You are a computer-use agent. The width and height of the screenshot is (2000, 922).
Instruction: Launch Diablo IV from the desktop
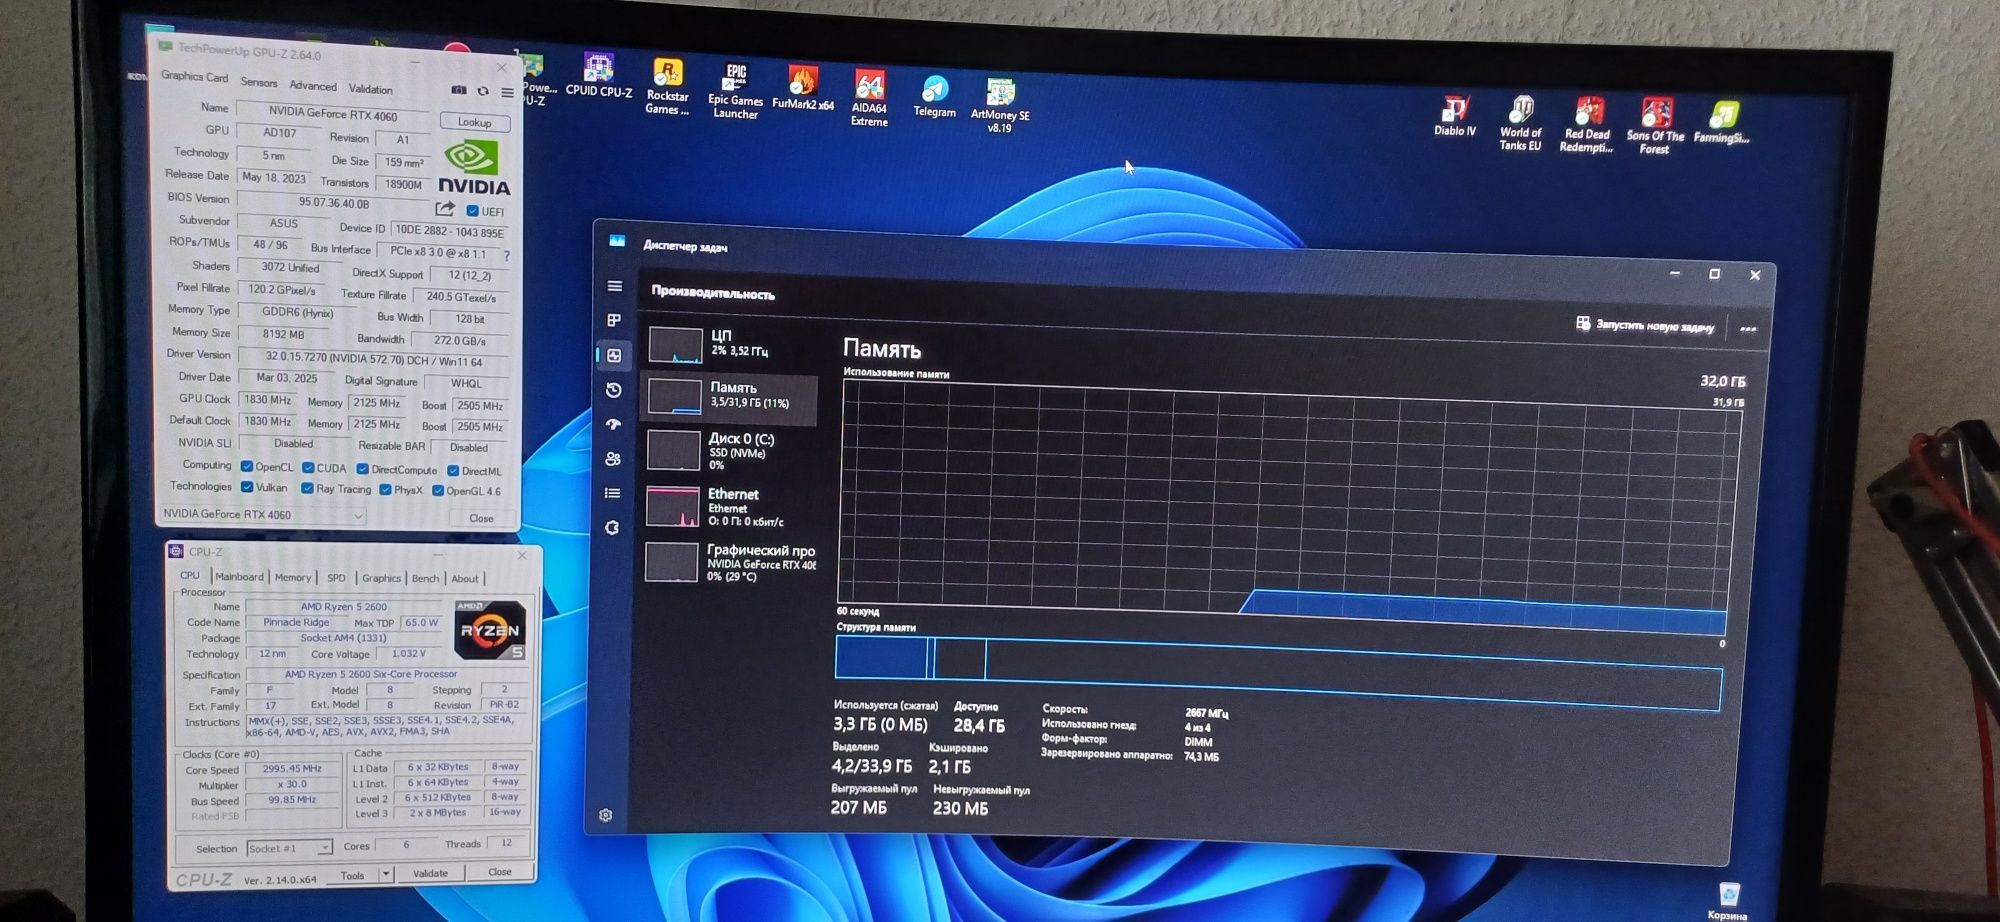coord(1455,116)
